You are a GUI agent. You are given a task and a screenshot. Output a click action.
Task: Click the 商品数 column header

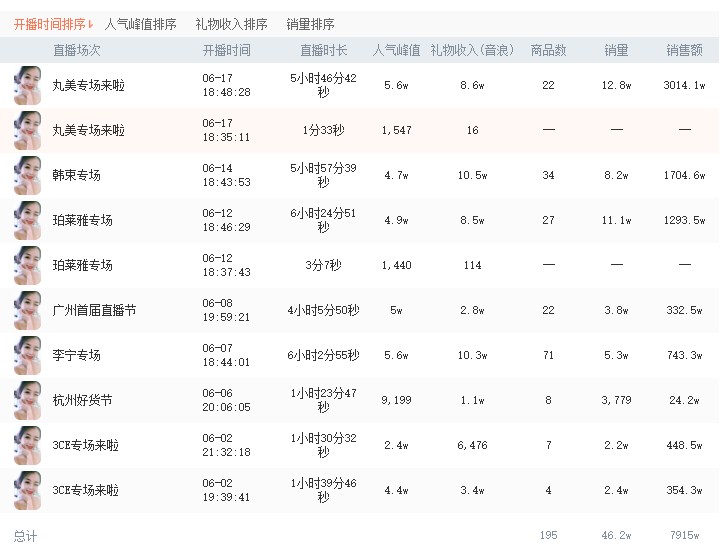tap(548, 50)
